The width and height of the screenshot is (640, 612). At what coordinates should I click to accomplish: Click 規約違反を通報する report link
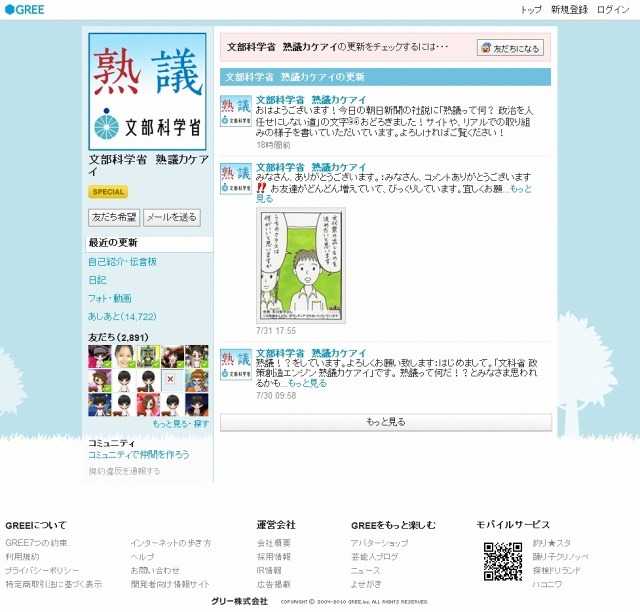tap(124, 471)
